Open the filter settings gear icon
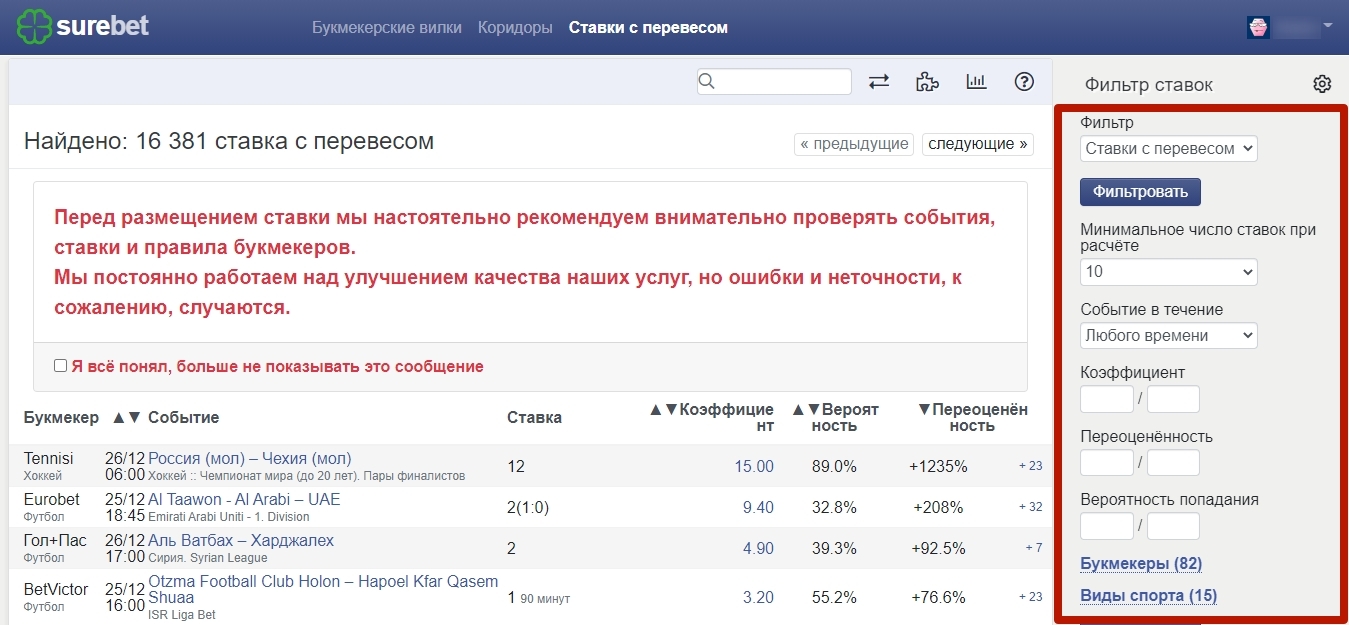 click(1322, 84)
